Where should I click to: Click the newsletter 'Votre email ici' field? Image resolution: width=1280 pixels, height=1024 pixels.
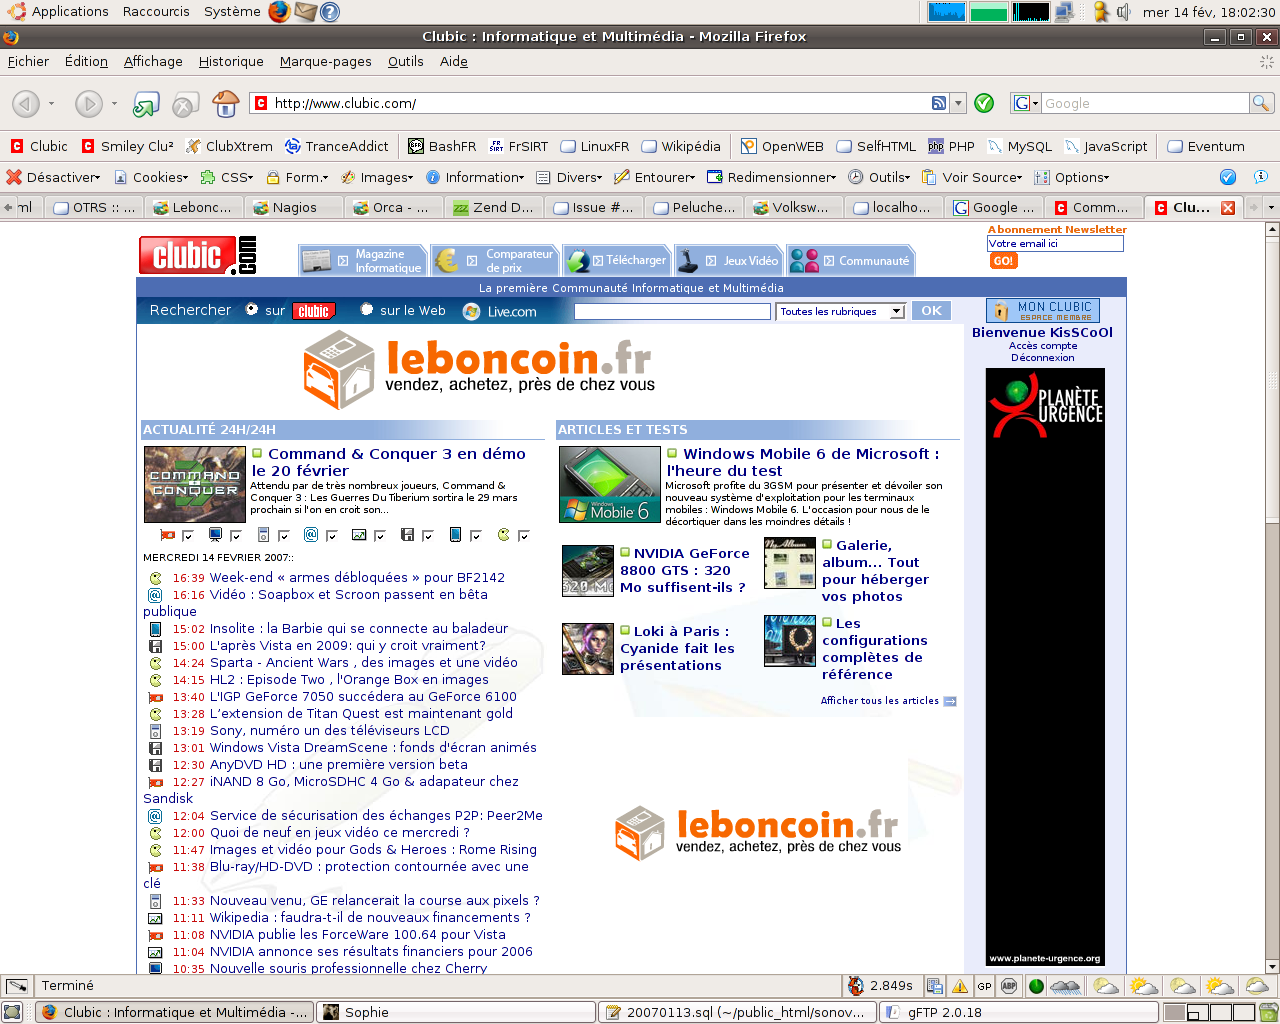[x=1055, y=244]
